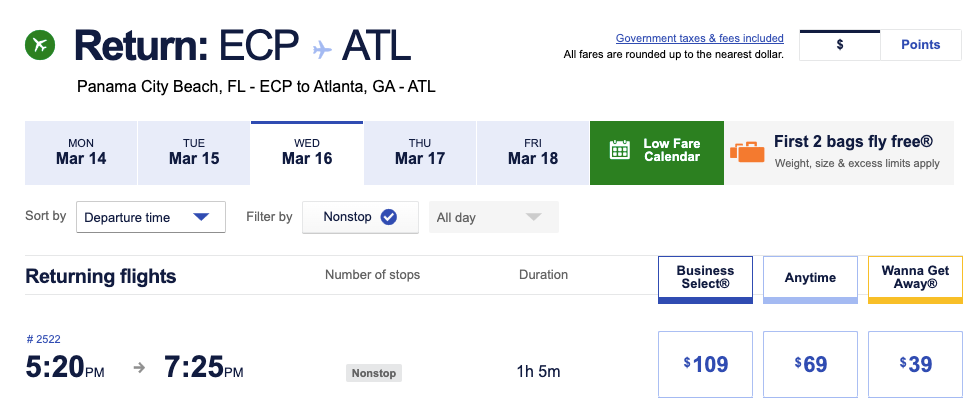This screenshot has height=399, width=963.
Task: Choose the $109 Business Select fare
Action: point(706,365)
